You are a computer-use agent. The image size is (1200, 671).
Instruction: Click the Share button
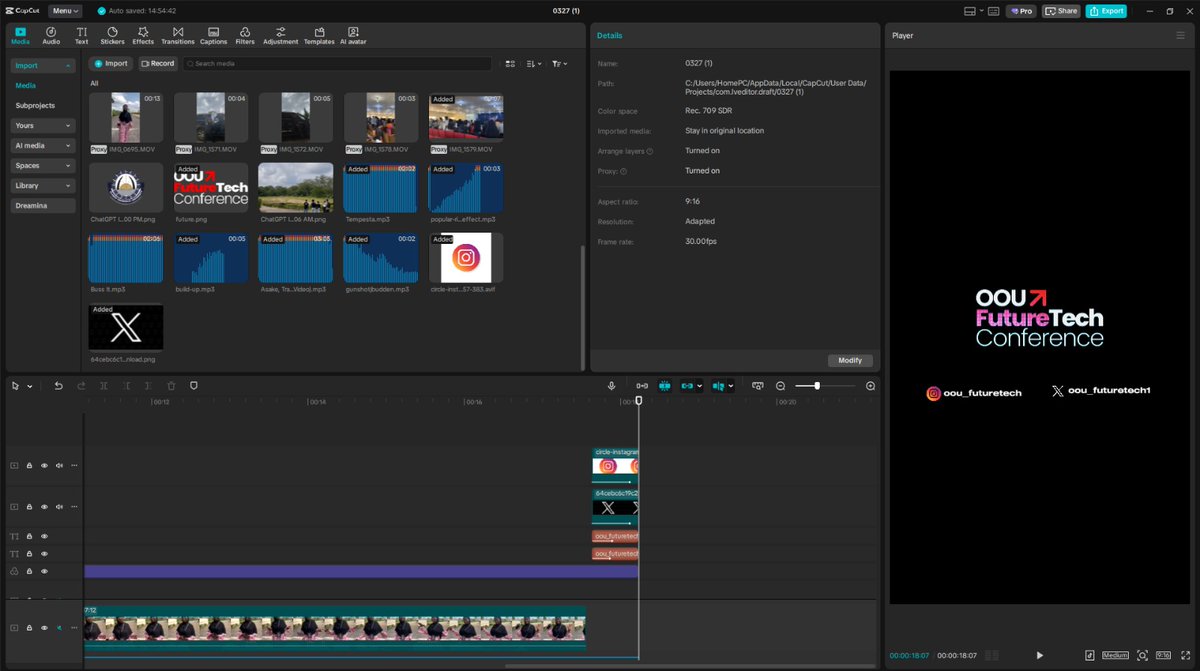pyautogui.click(x=1061, y=11)
